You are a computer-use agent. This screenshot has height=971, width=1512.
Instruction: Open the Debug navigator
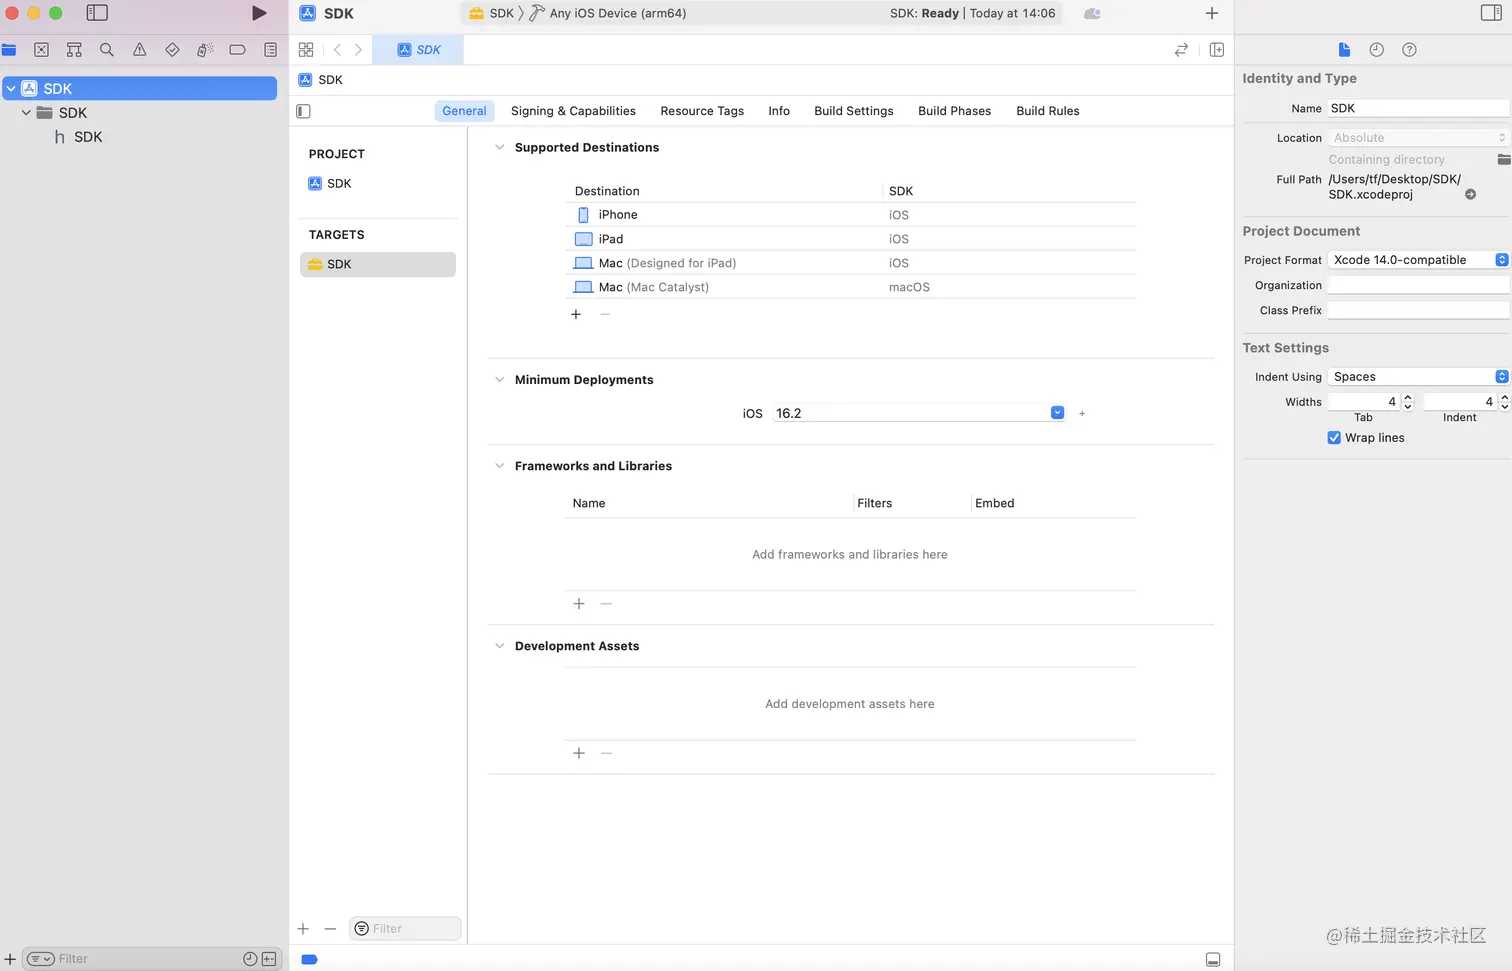pyautogui.click(x=205, y=49)
